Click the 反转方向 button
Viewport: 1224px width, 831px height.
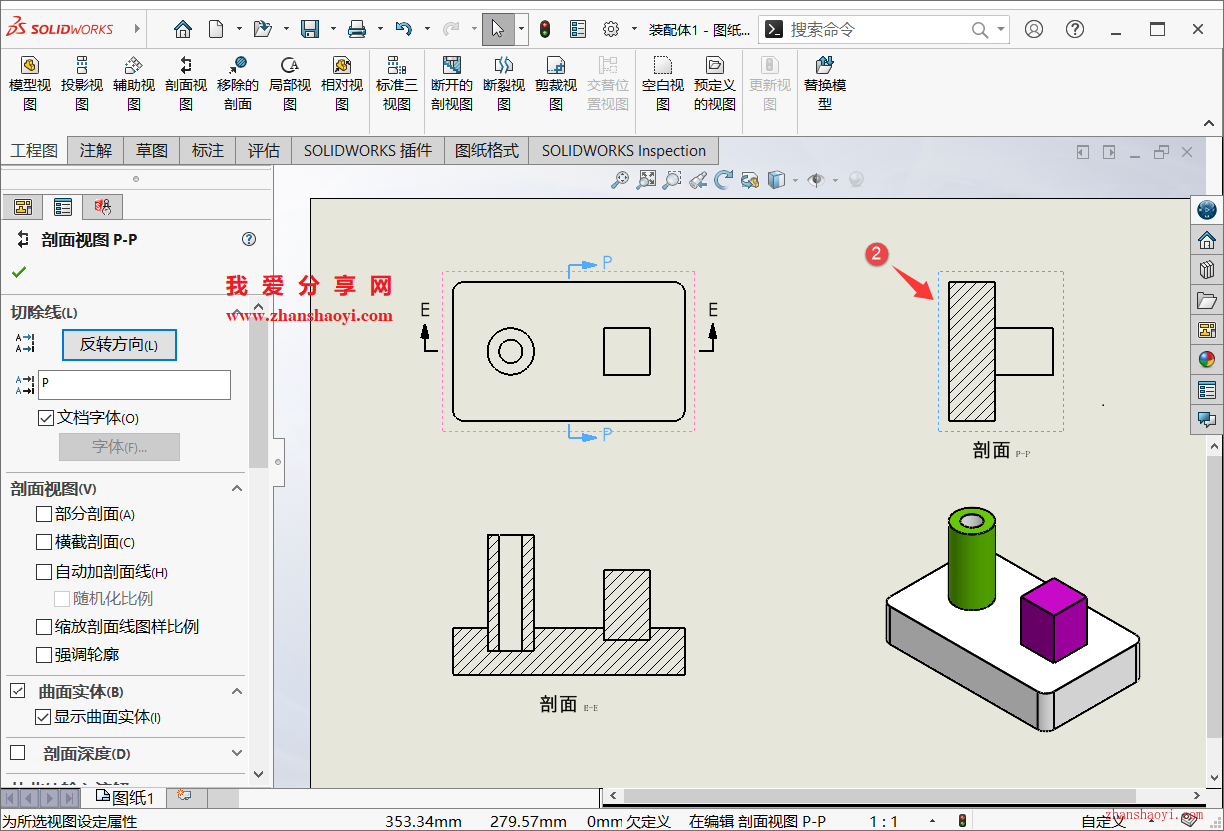[x=119, y=345]
